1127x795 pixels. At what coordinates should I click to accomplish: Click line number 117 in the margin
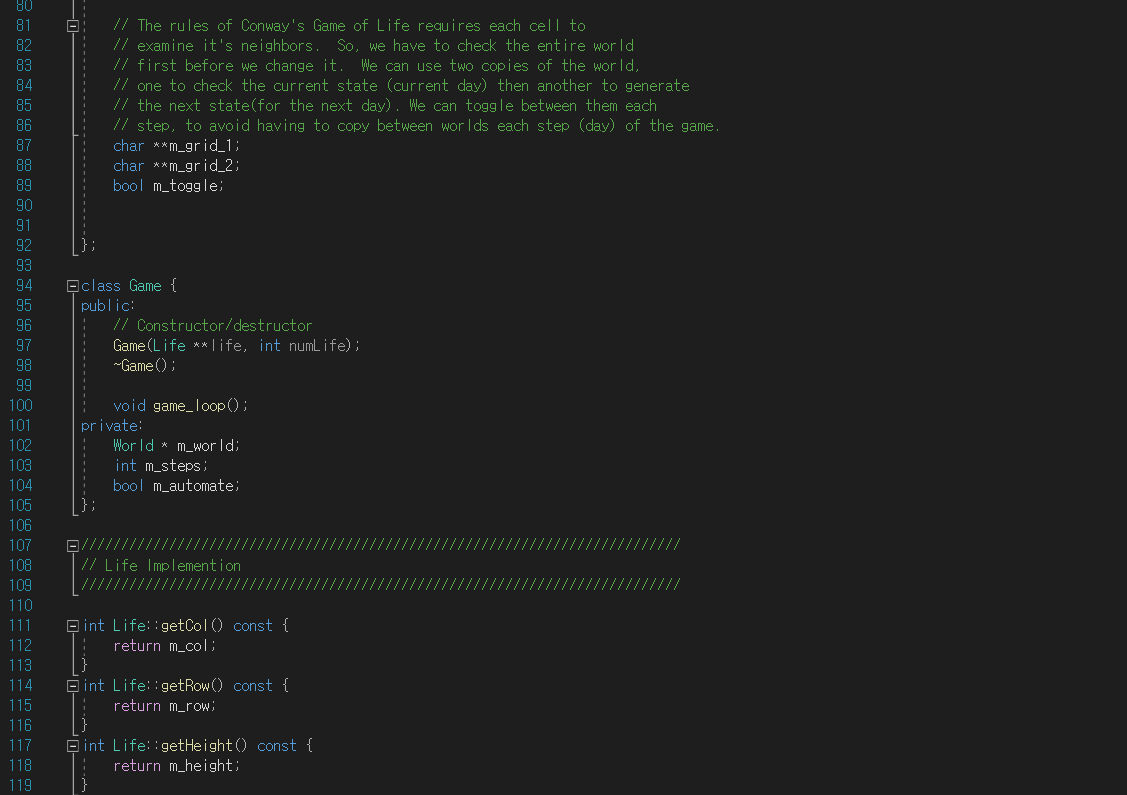tap(20, 745)
